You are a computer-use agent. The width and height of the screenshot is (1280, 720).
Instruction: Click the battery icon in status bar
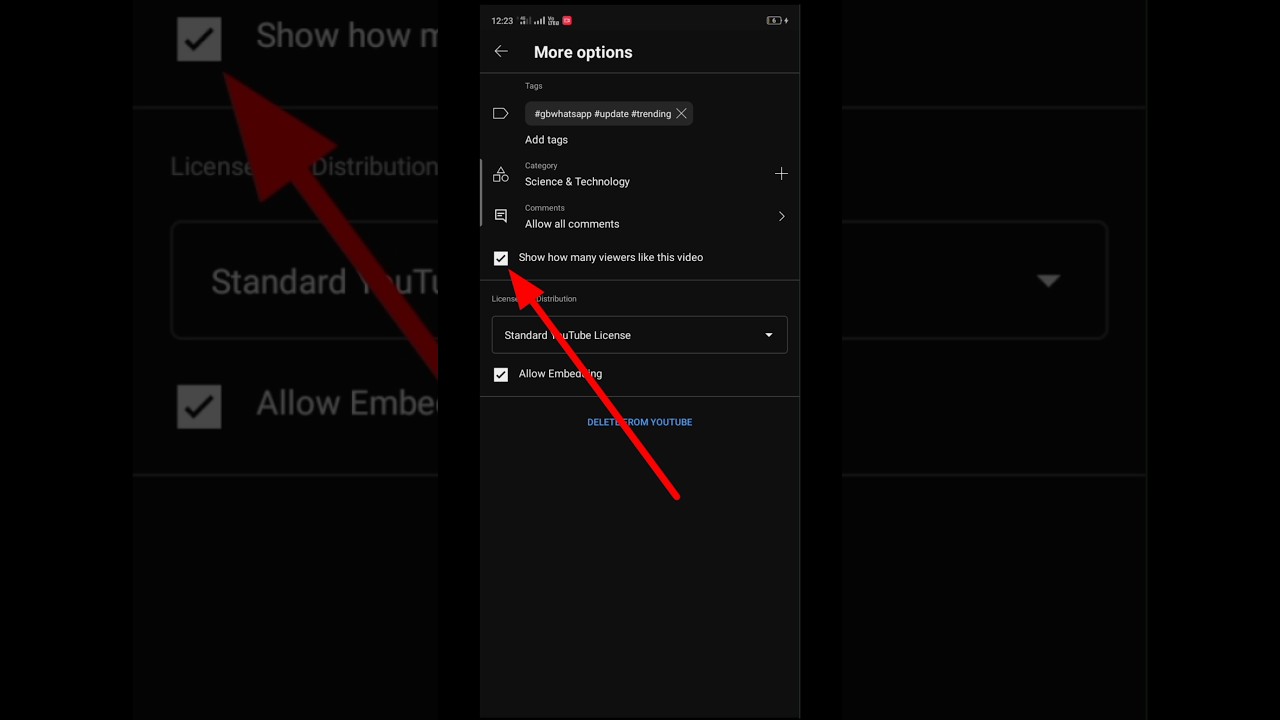coord(774,20)
